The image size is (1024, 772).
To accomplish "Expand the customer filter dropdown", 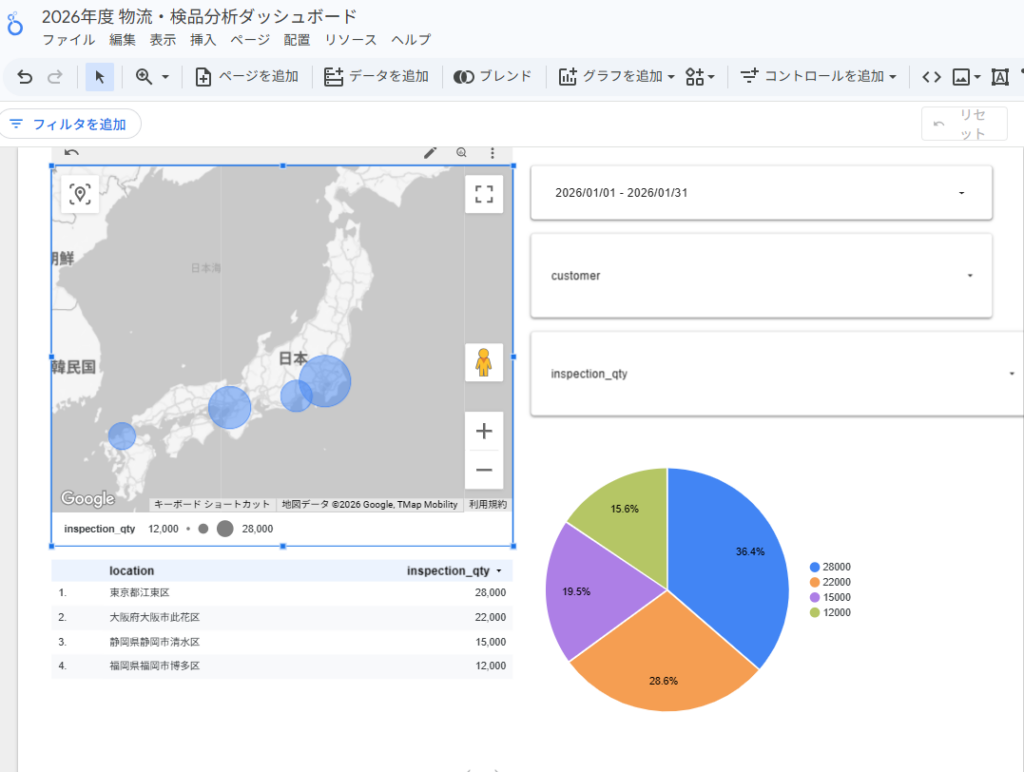I will (761, 276).
